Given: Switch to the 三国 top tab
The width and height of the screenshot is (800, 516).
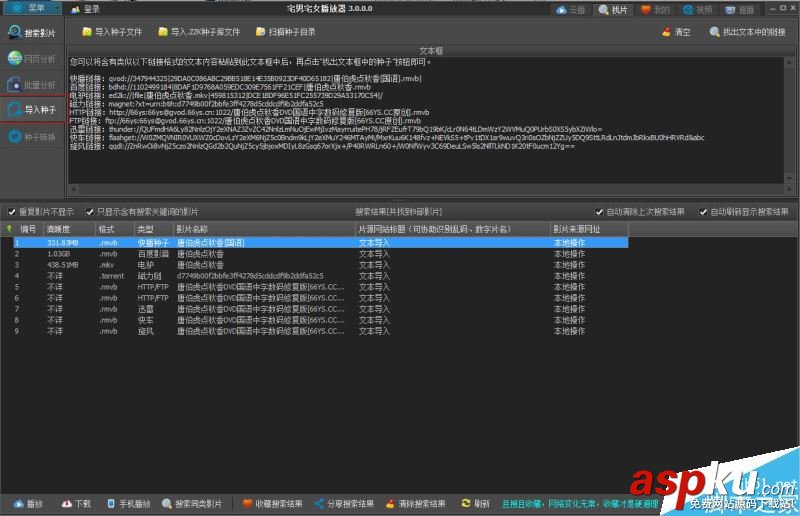Looking at the screenshot, I should point(571,10).
